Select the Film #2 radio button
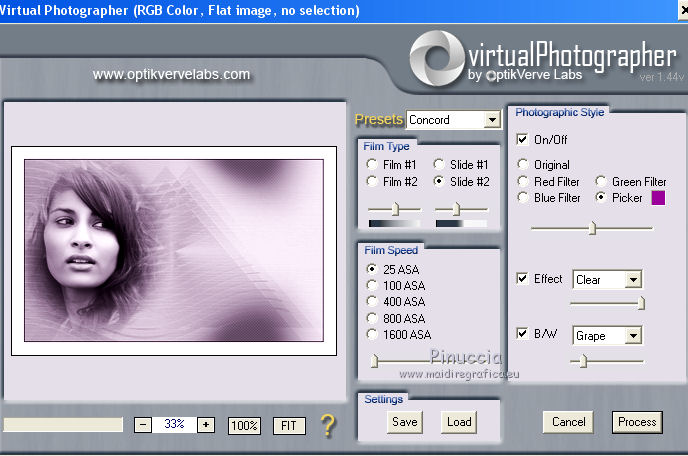Screen dimensions: 688x456 [372, 181]
